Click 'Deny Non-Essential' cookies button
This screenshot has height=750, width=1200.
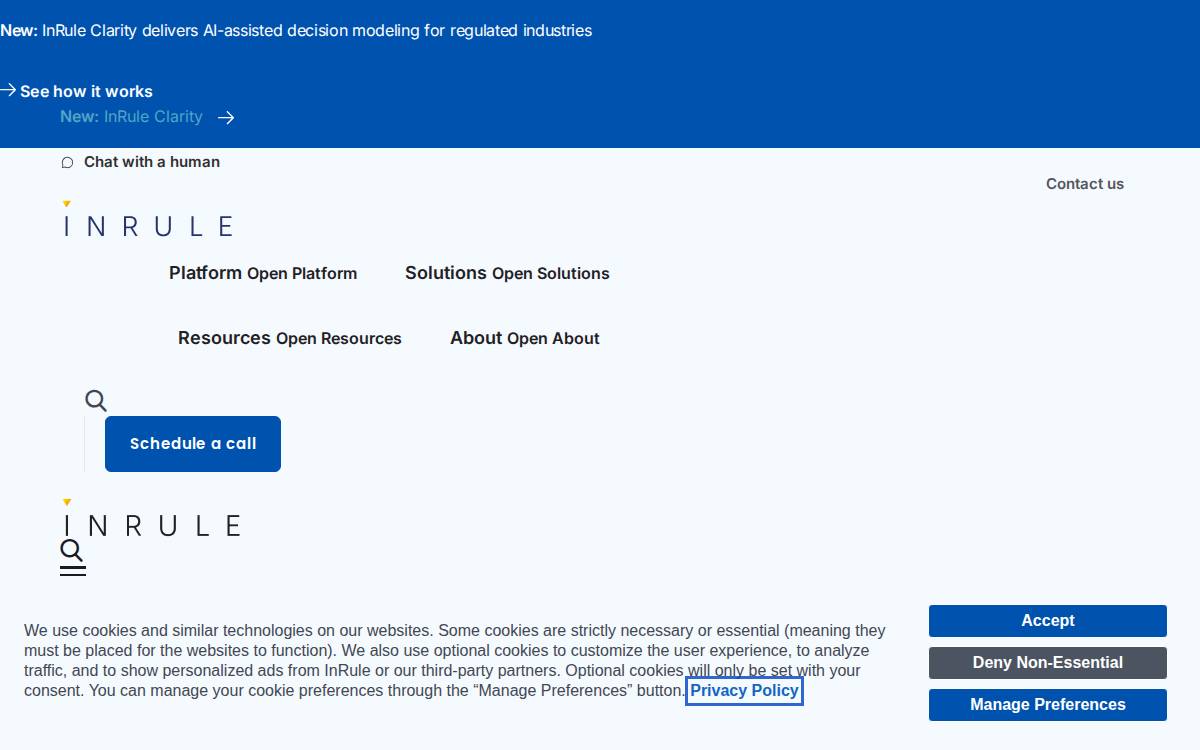pos(1048,663)
